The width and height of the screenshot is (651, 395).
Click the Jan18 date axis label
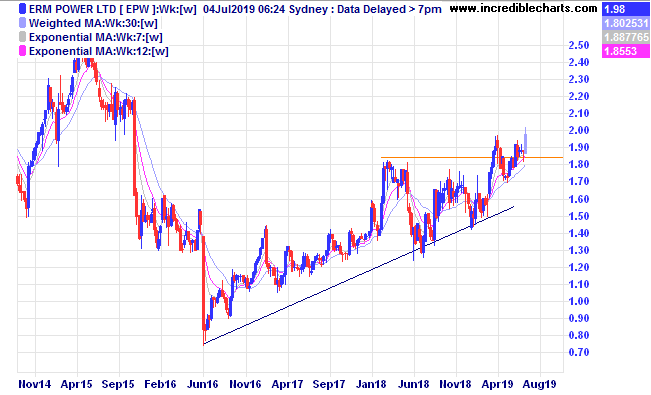click(x=372, y=384)
